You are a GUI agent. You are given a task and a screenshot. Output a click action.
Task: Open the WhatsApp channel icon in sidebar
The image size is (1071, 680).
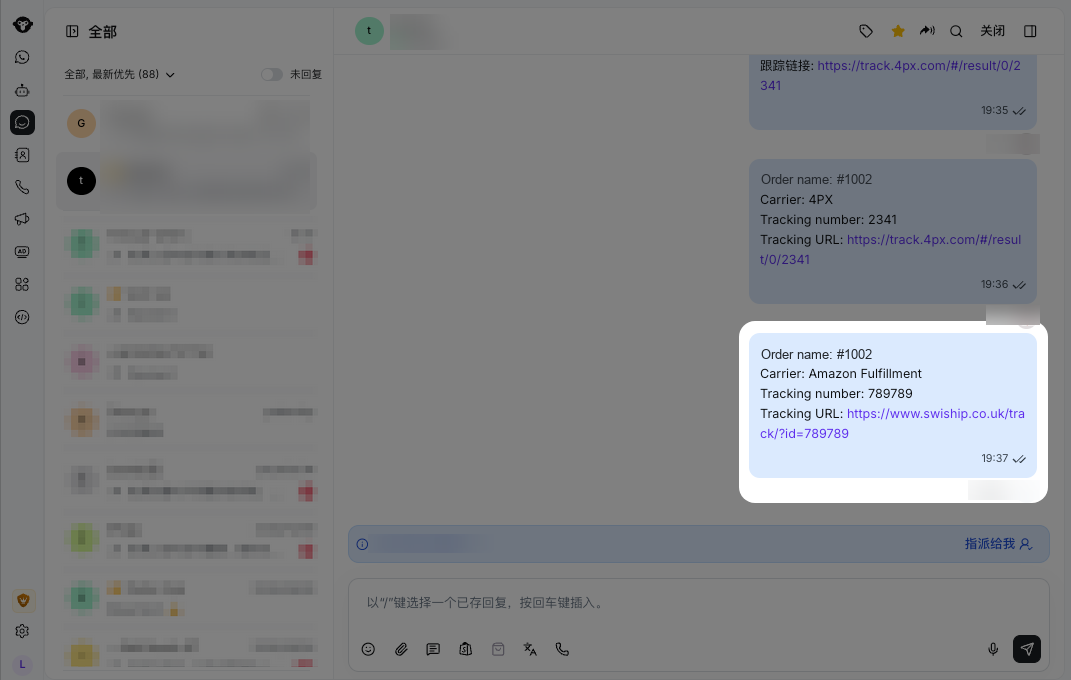22,57
